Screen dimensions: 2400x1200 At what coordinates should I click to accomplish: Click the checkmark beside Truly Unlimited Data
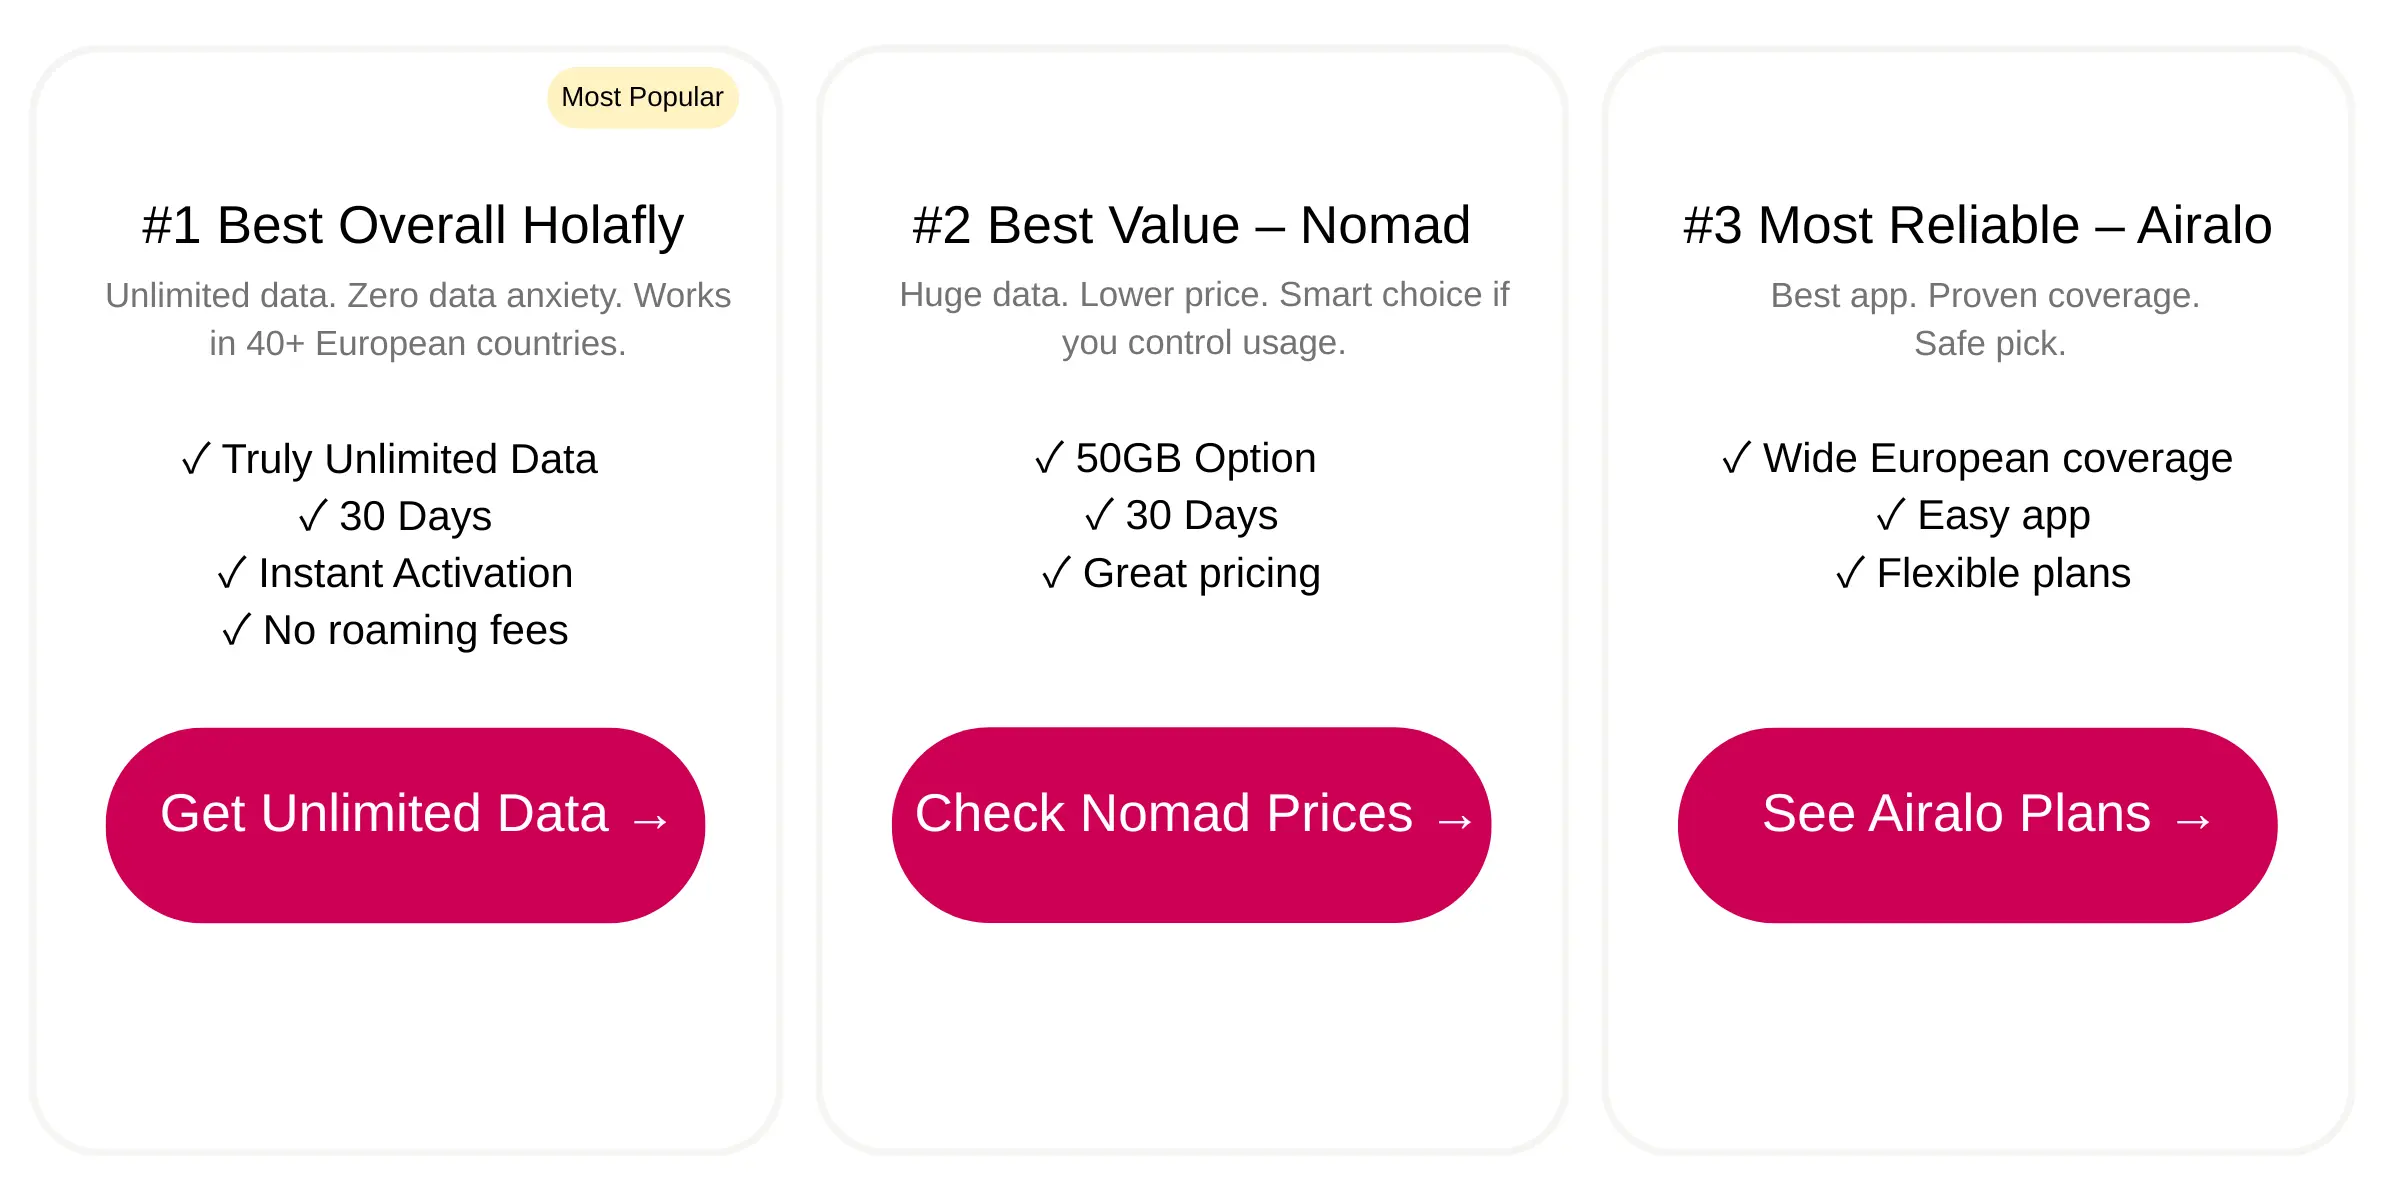coord(195,459)
